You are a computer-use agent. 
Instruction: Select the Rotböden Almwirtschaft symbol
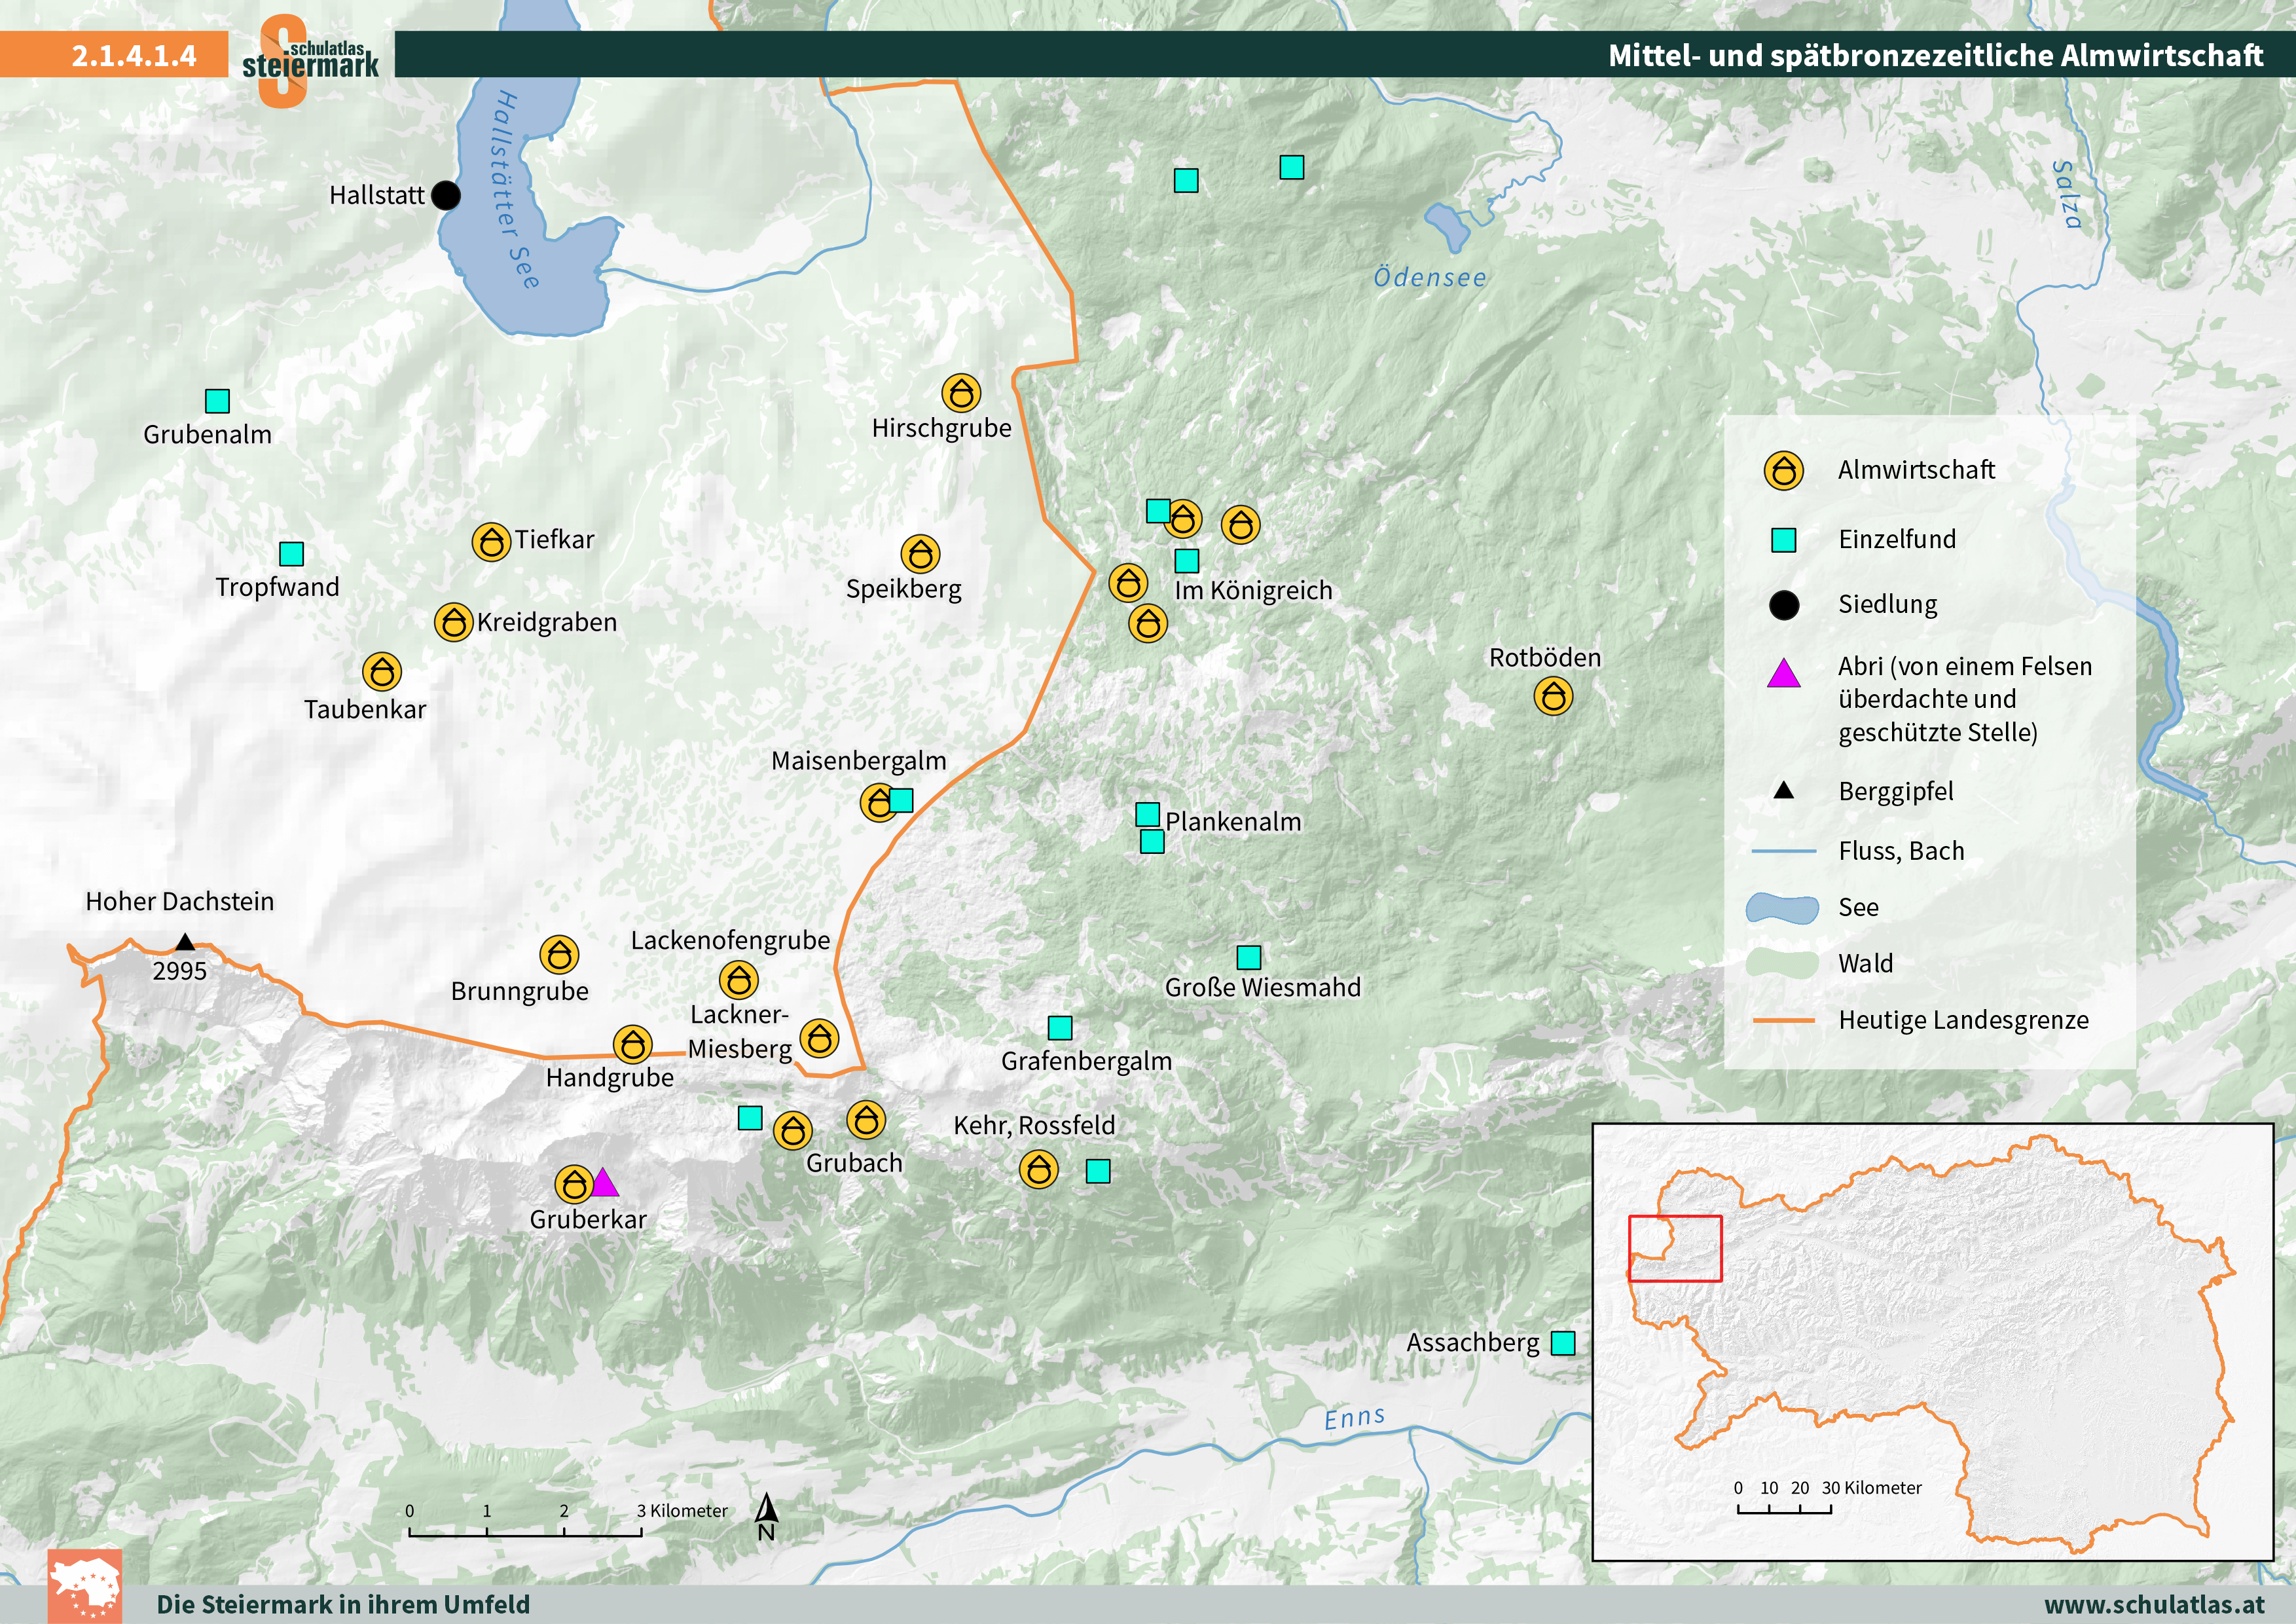[1553, 695]
